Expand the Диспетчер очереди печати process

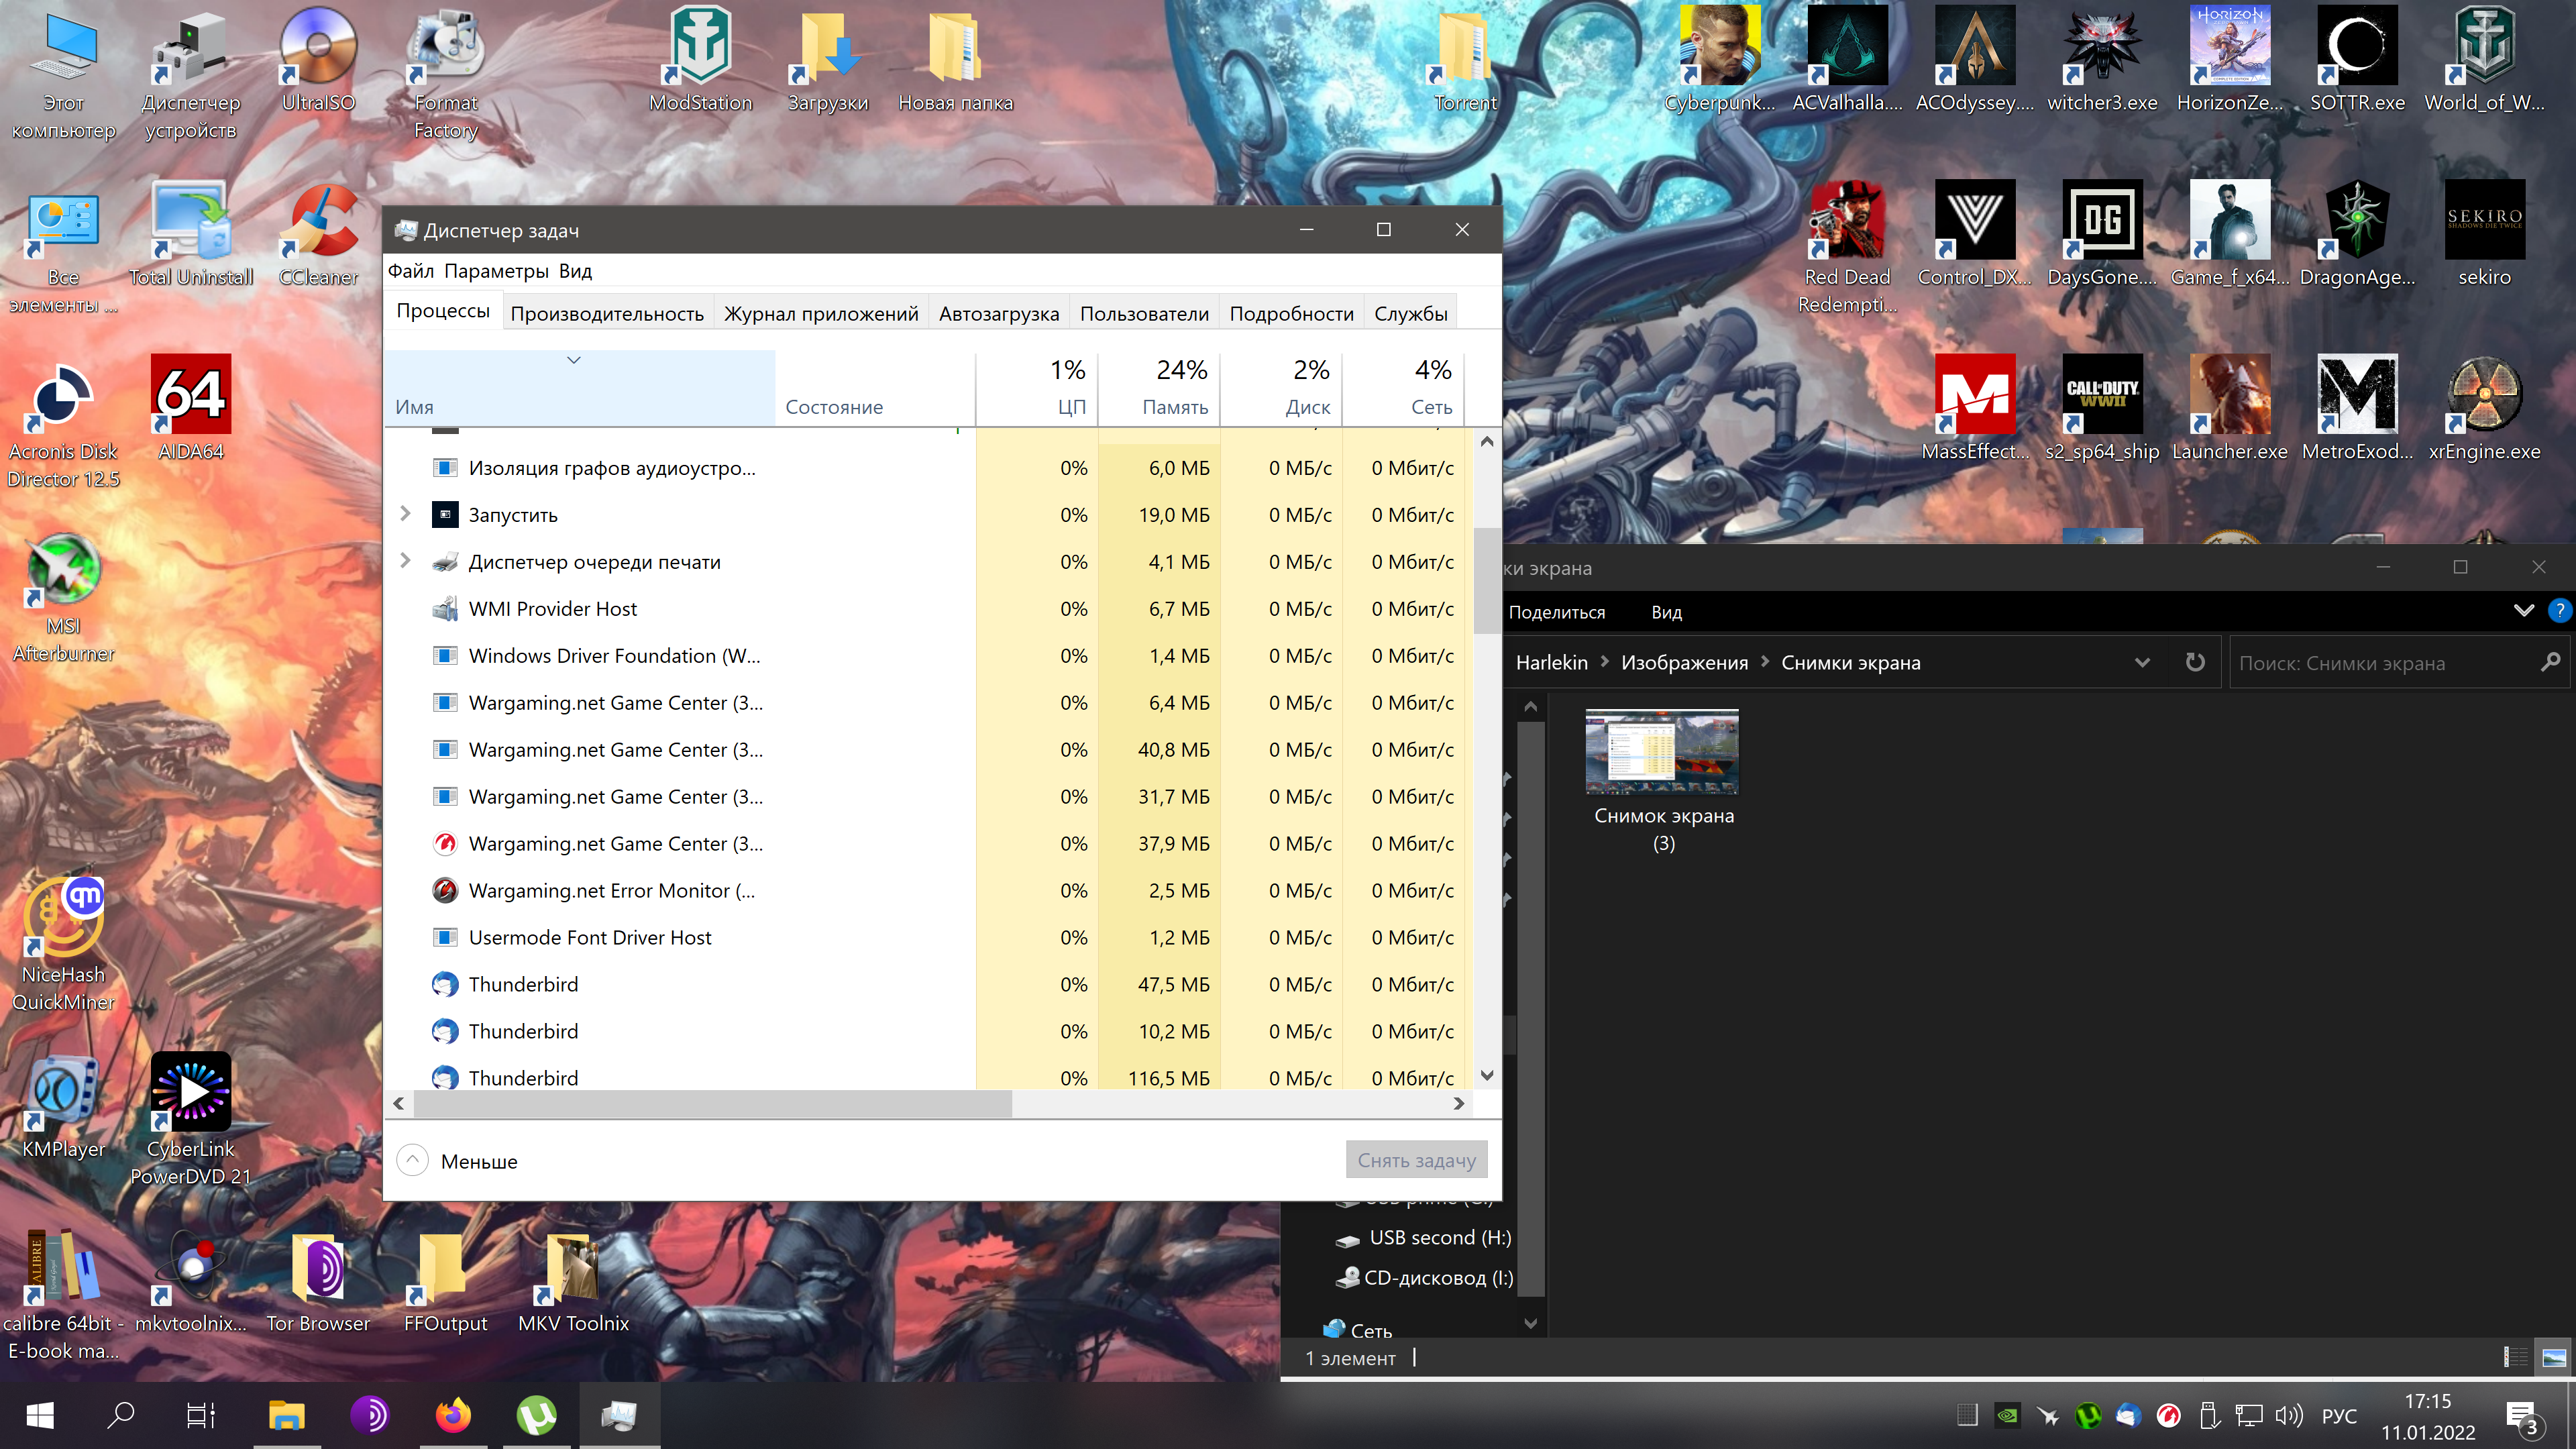(405, 561)
